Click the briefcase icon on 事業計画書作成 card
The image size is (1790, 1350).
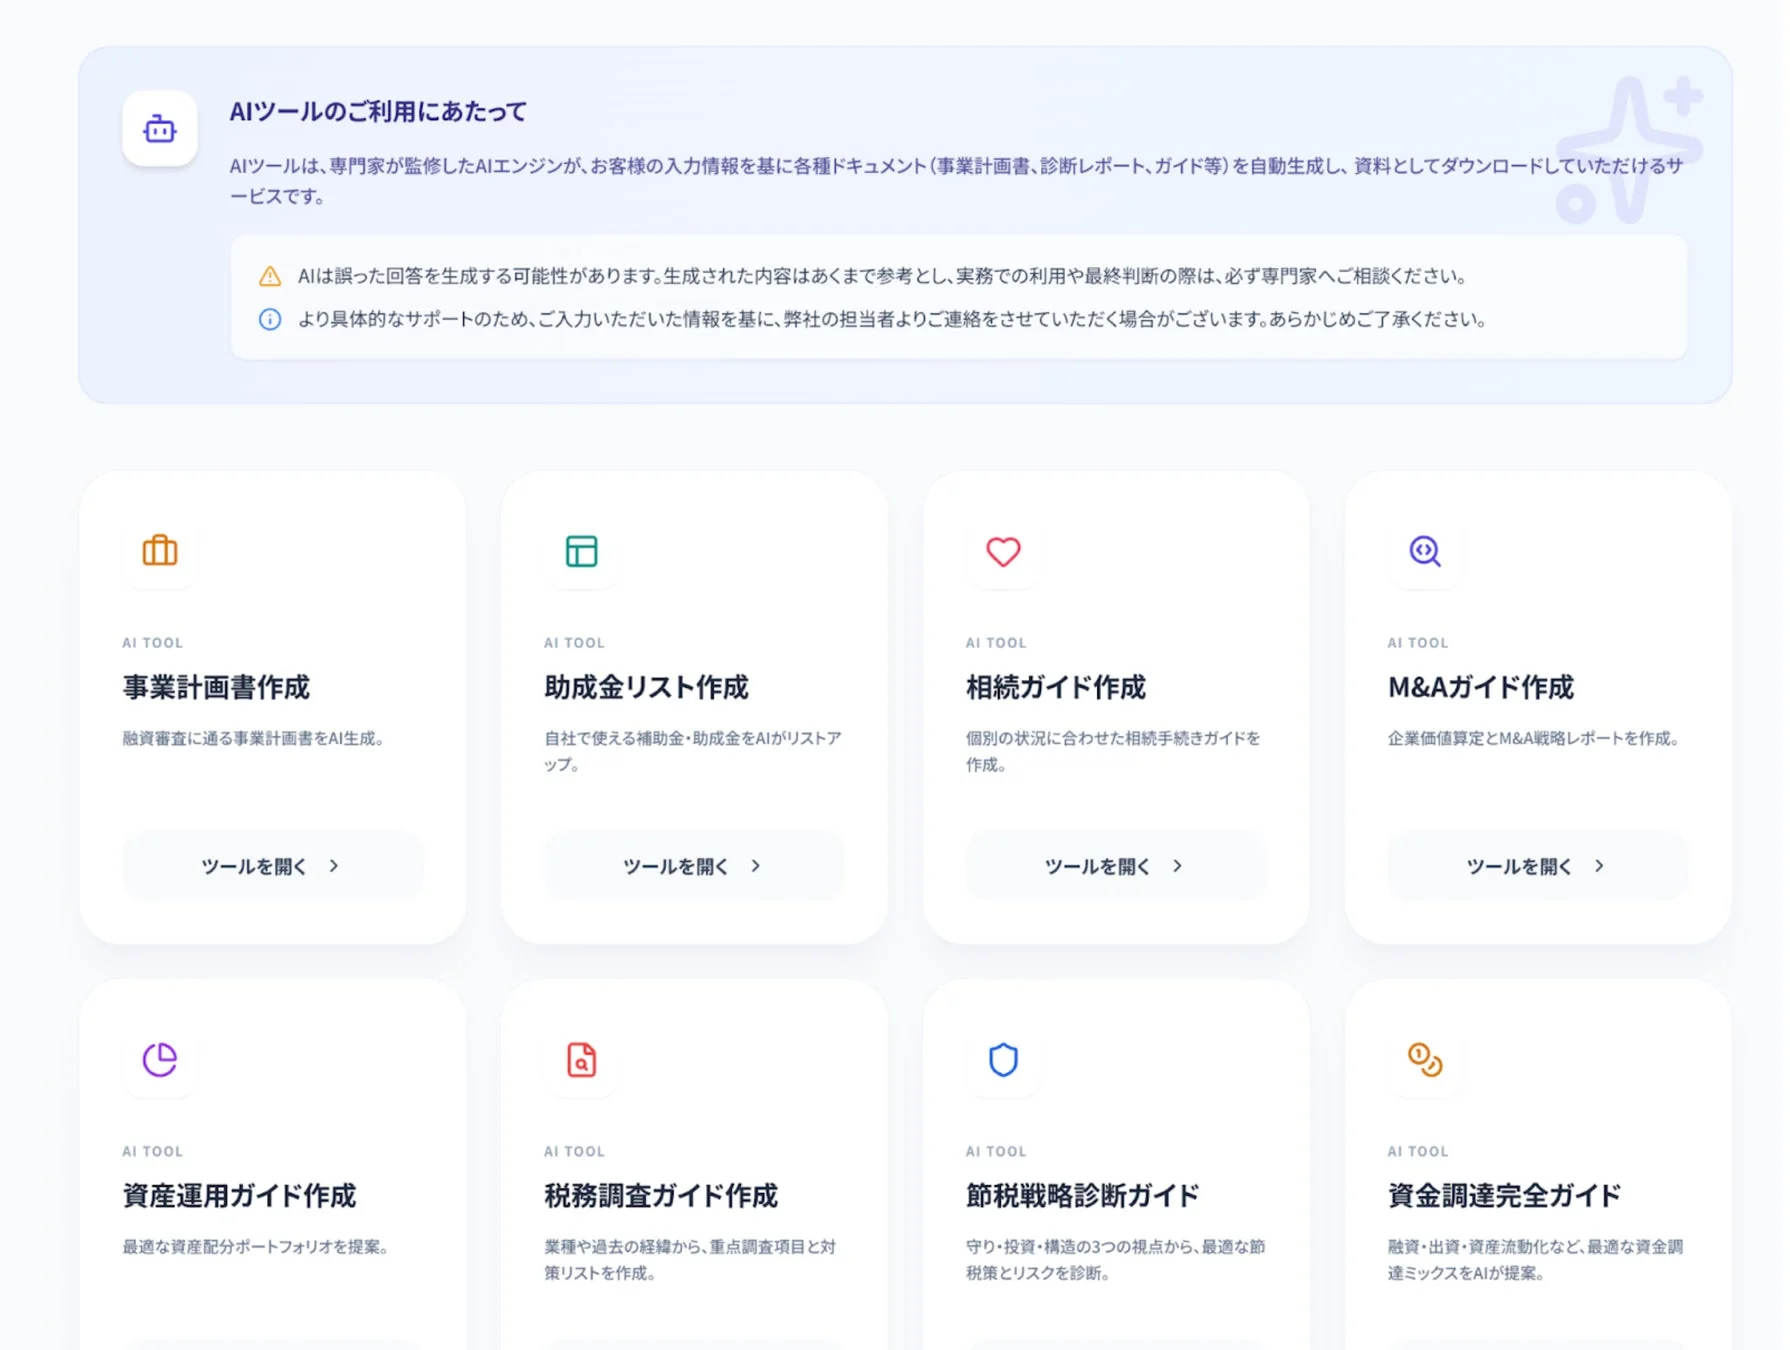pyautogui.click(x=159, y=551)
